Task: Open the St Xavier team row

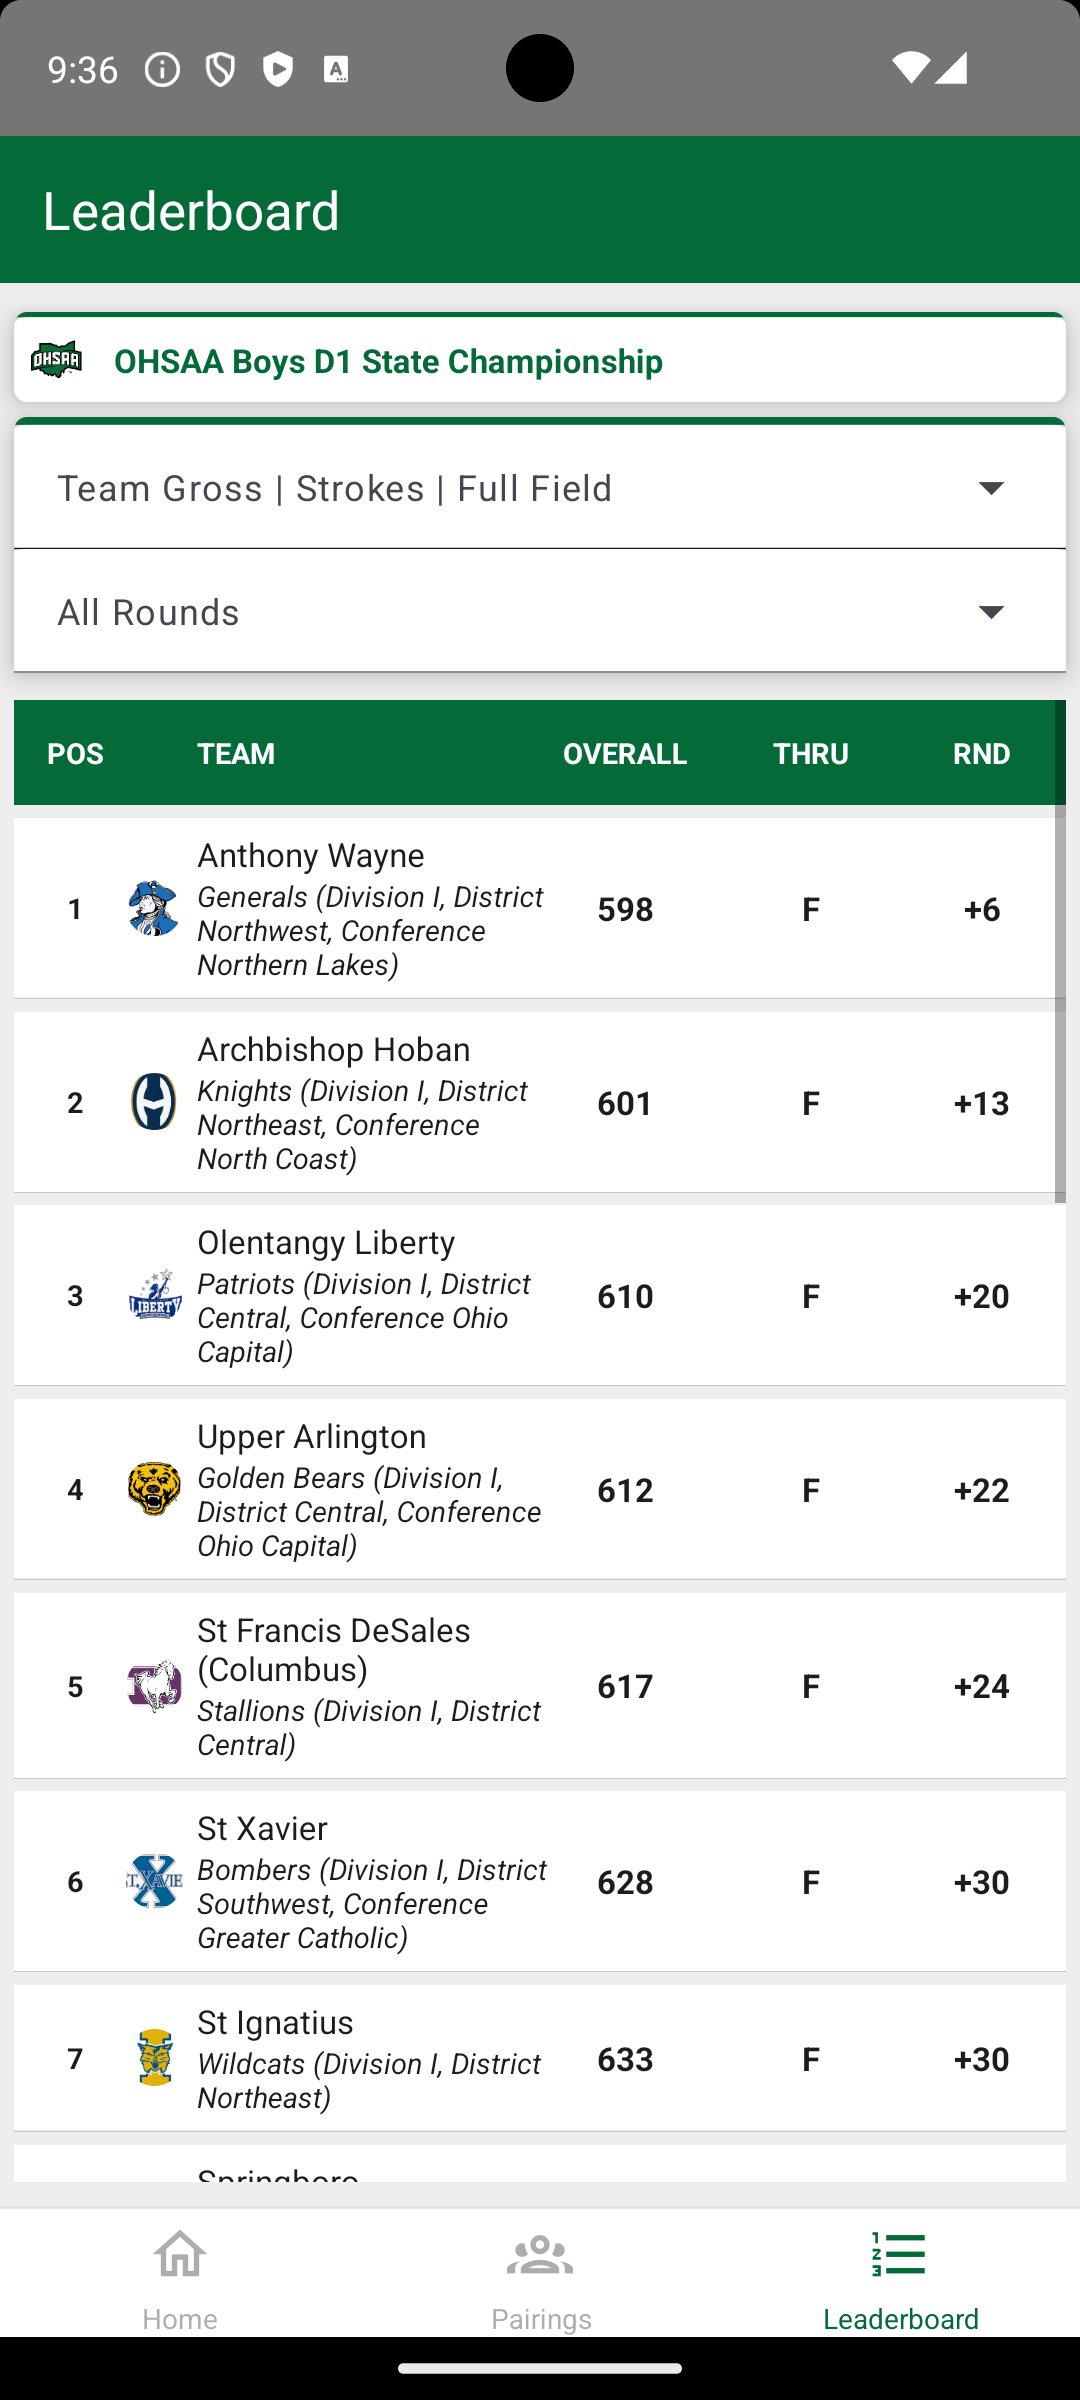Action: (x=540, y=1881)
